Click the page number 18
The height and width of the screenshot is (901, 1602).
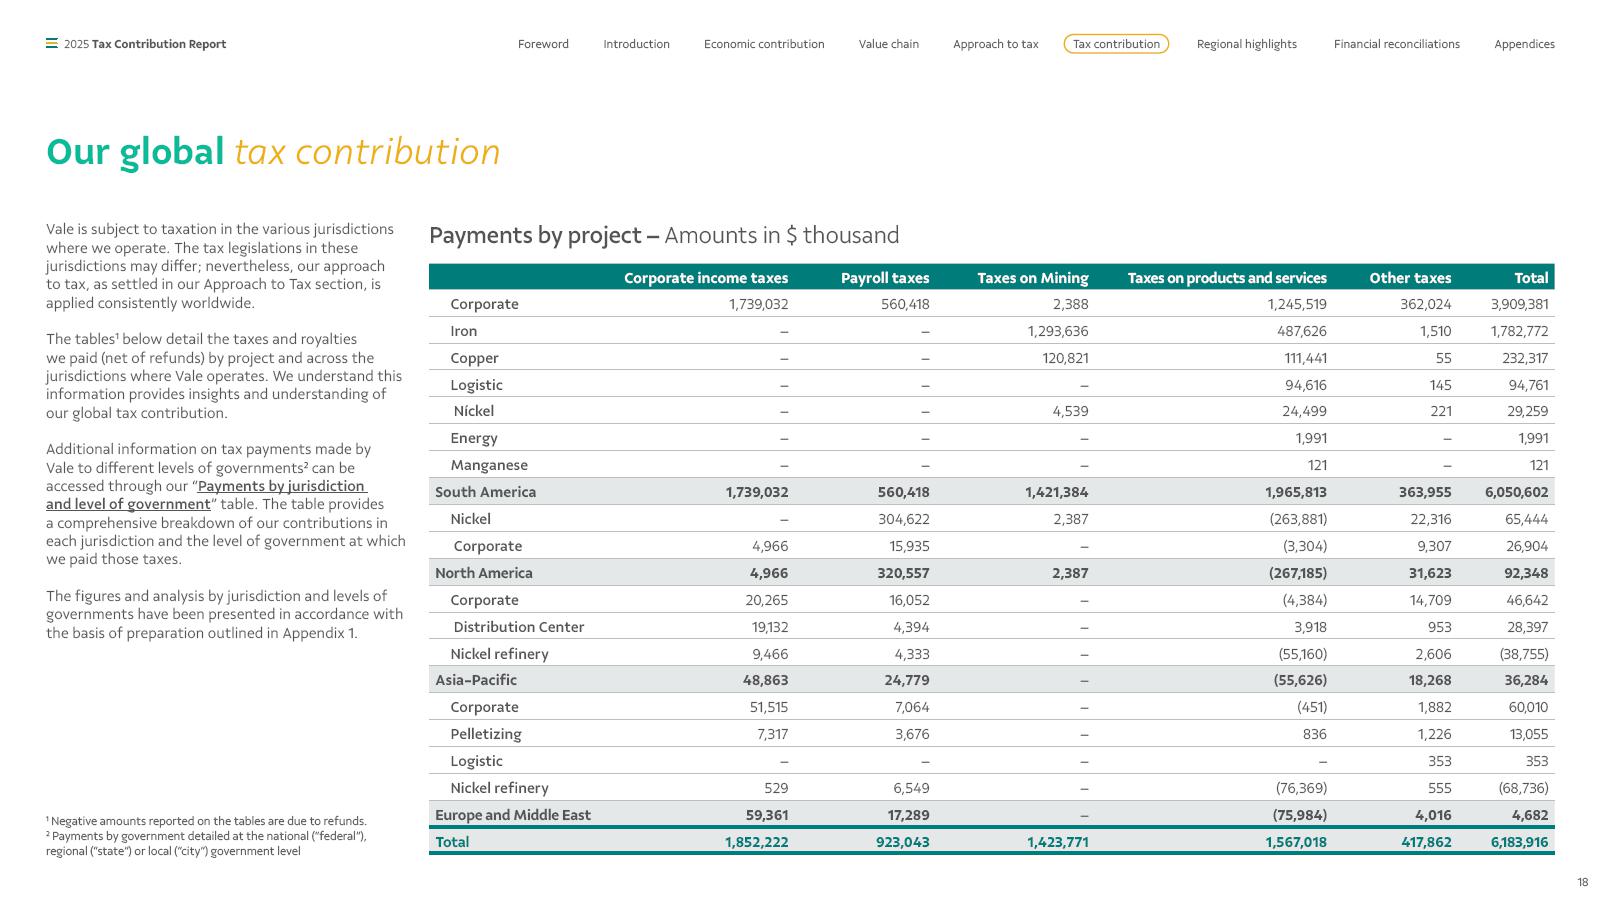click(1583, 882)
